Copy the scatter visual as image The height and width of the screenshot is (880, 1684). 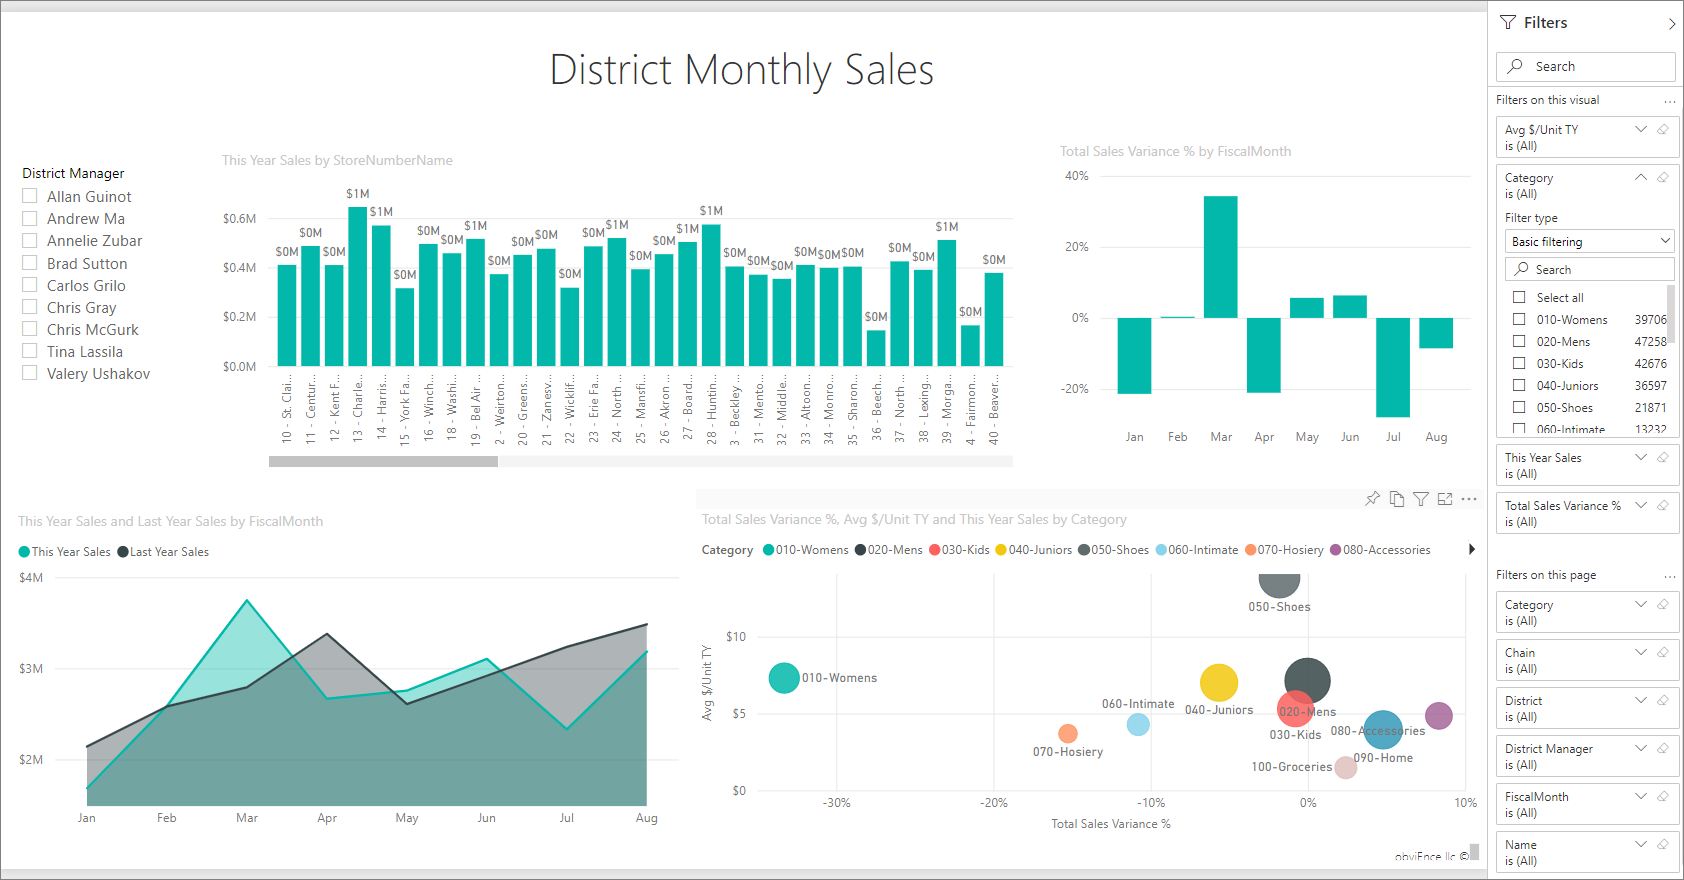[1396, 499]
